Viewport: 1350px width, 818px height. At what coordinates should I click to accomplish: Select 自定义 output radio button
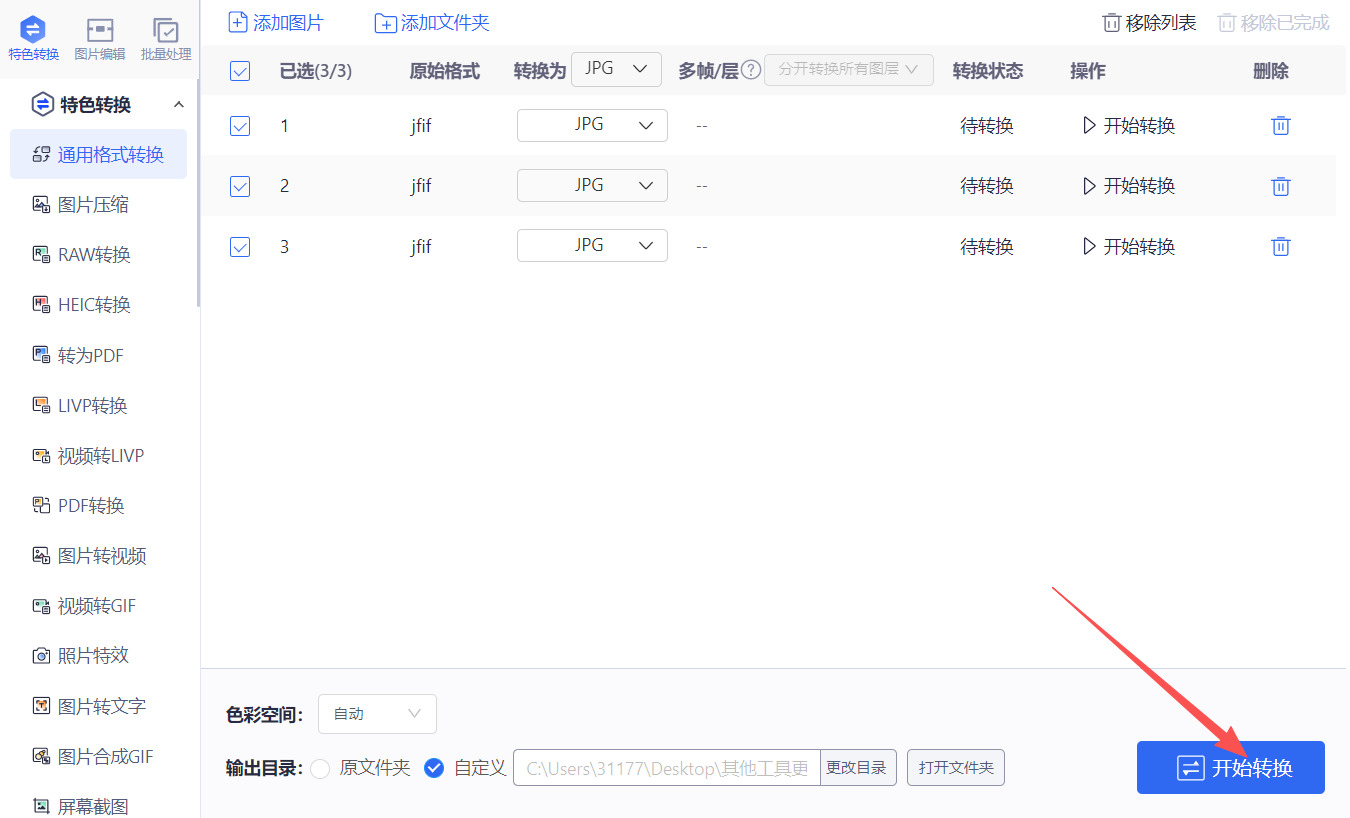[434, 768]
